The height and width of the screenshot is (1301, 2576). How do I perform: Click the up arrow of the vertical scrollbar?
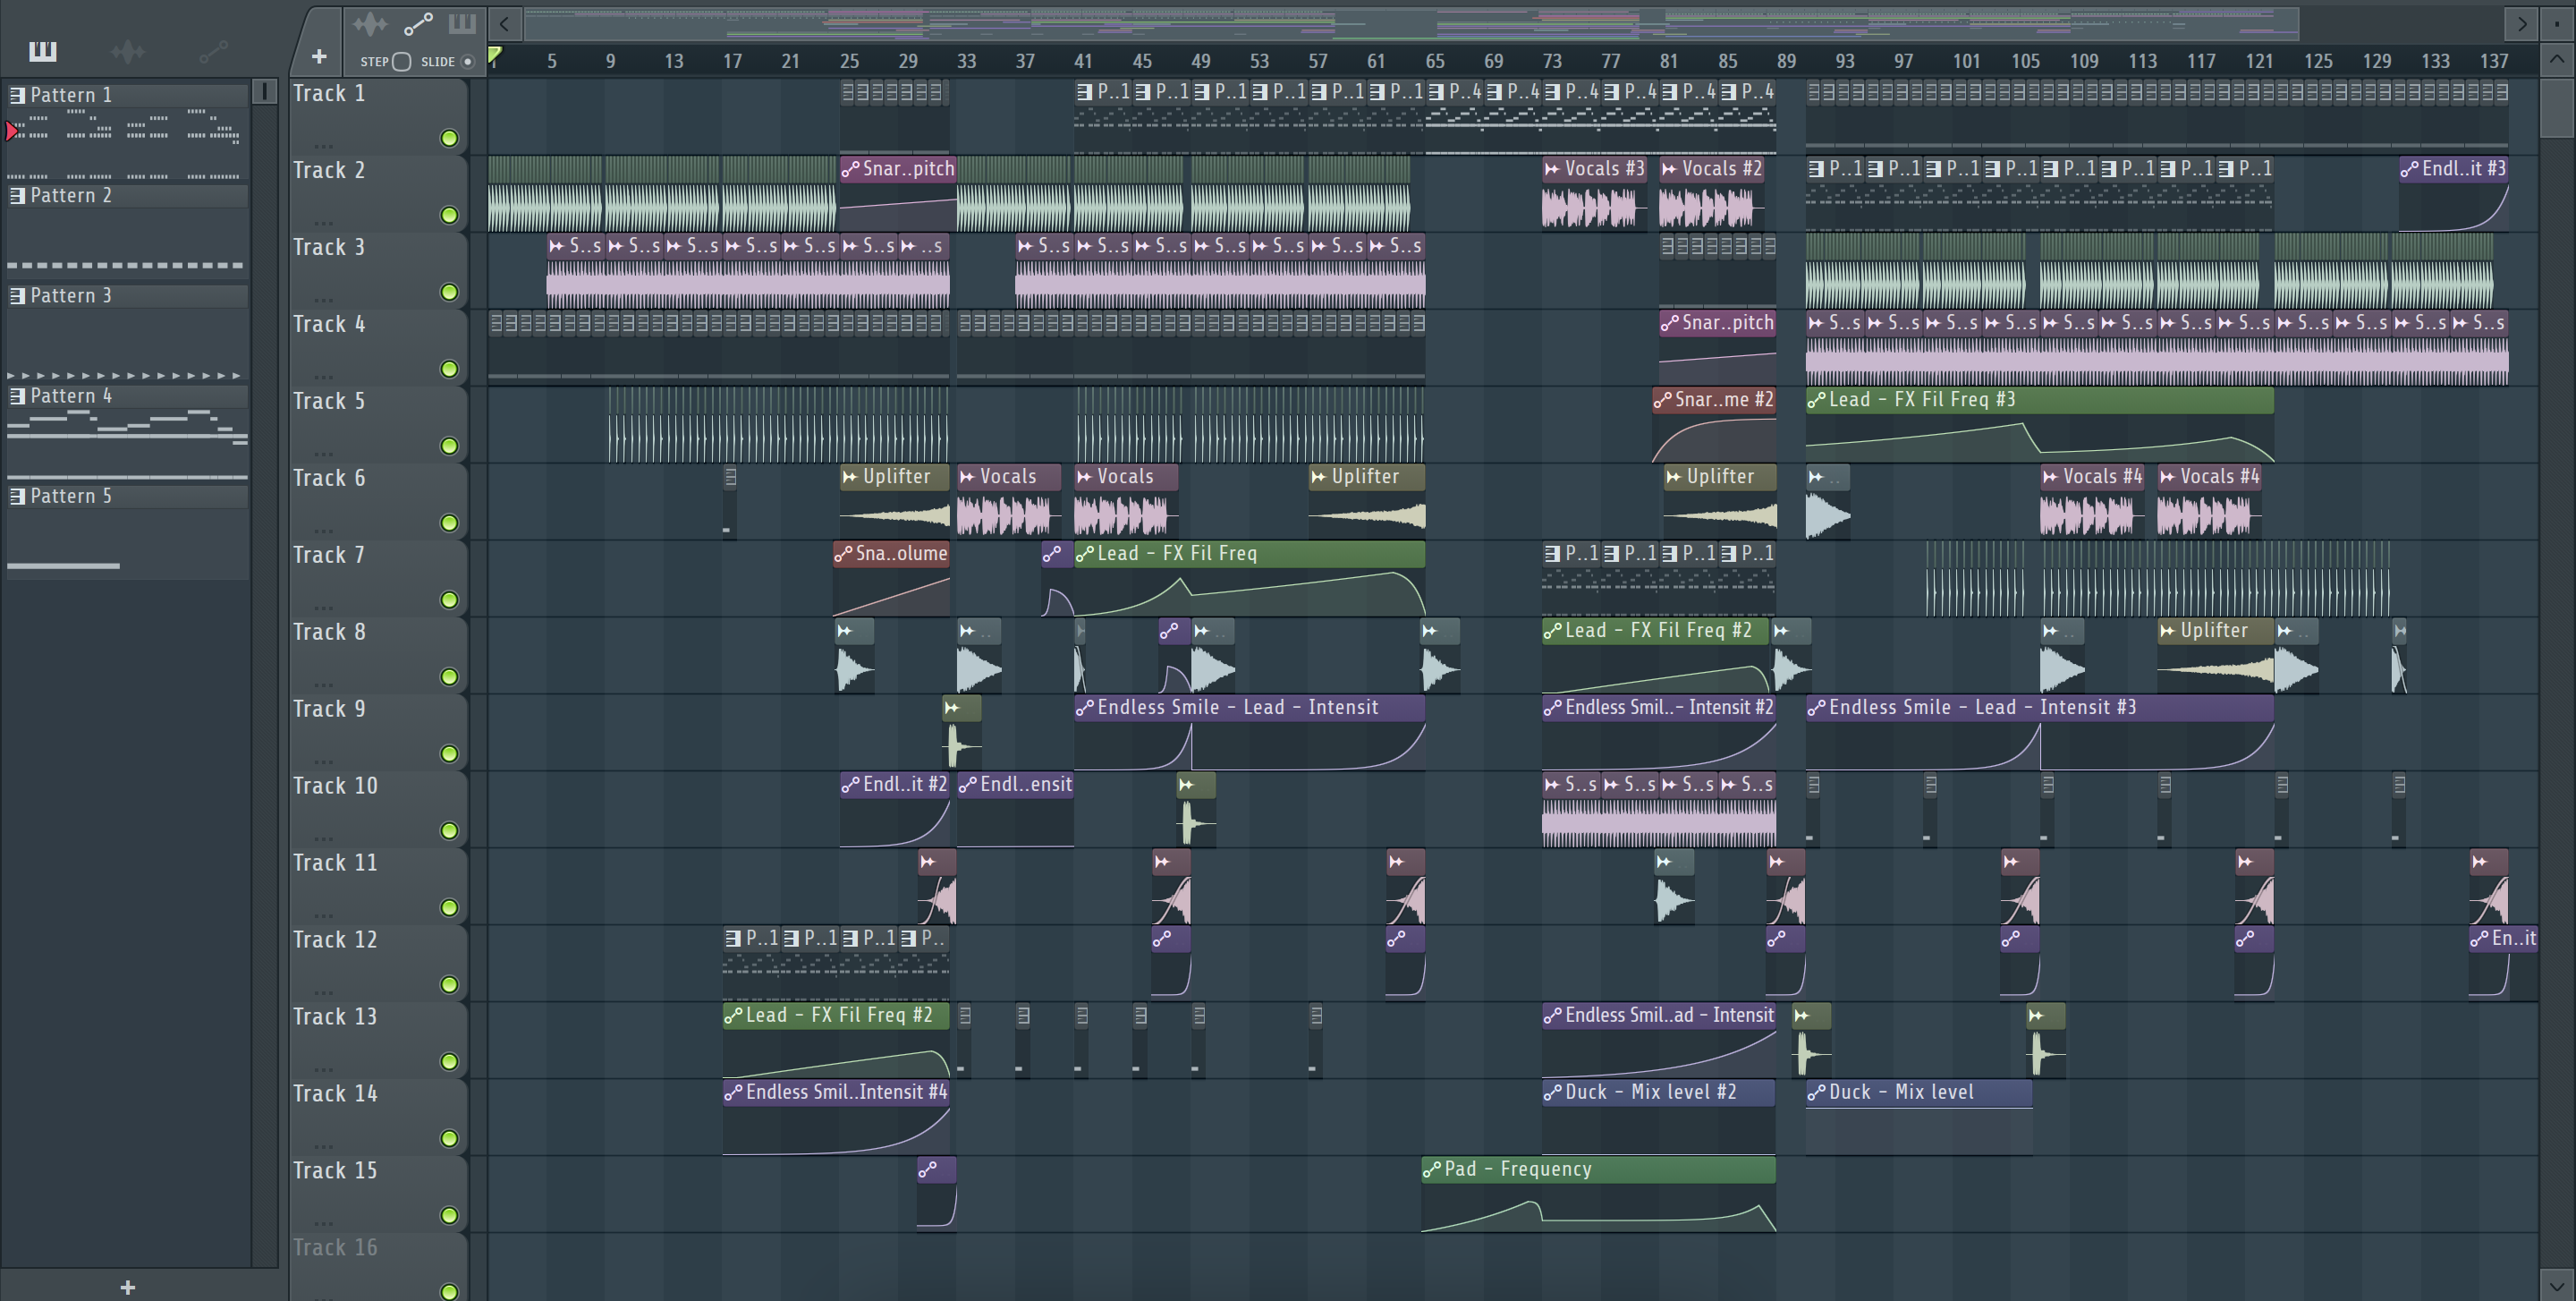point(2556,59)
